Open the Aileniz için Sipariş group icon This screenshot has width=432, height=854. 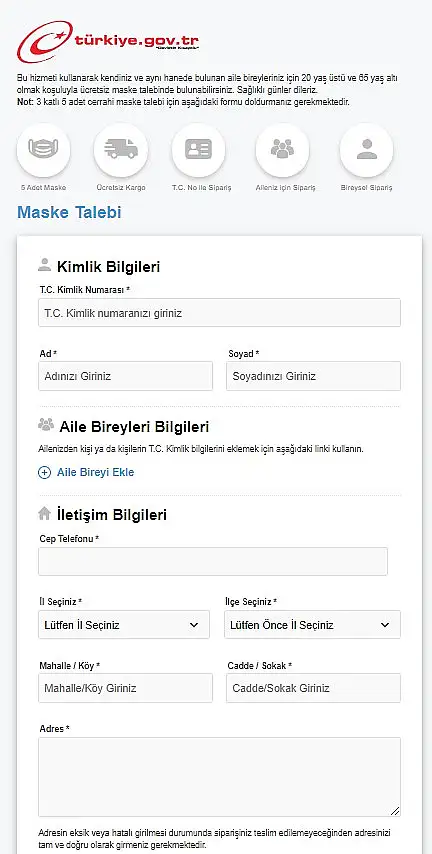(282, 150)
